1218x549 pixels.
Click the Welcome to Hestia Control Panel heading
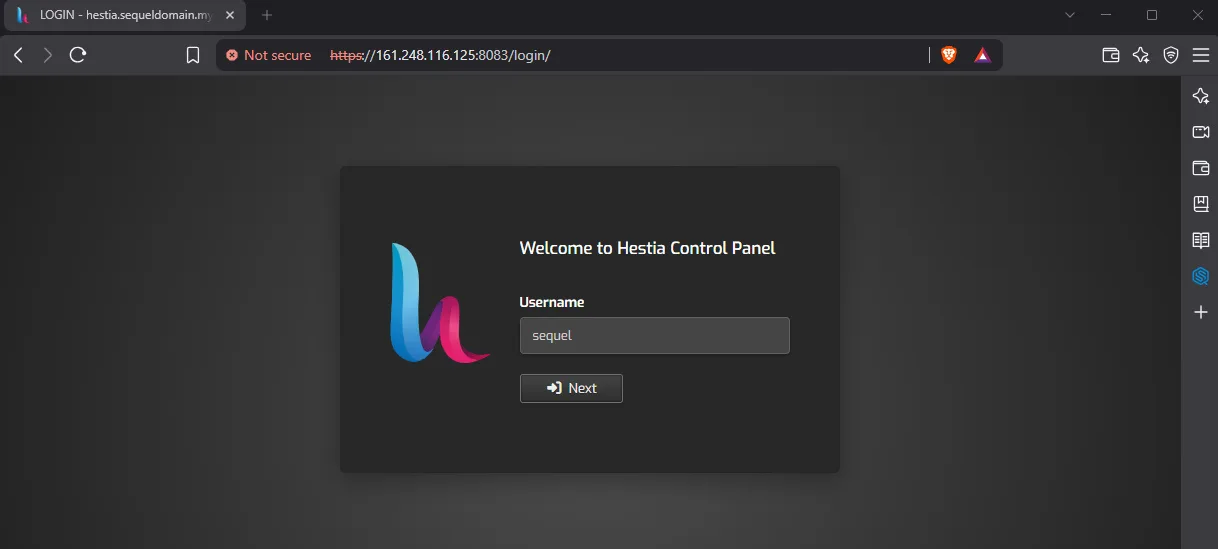[647, 248]
